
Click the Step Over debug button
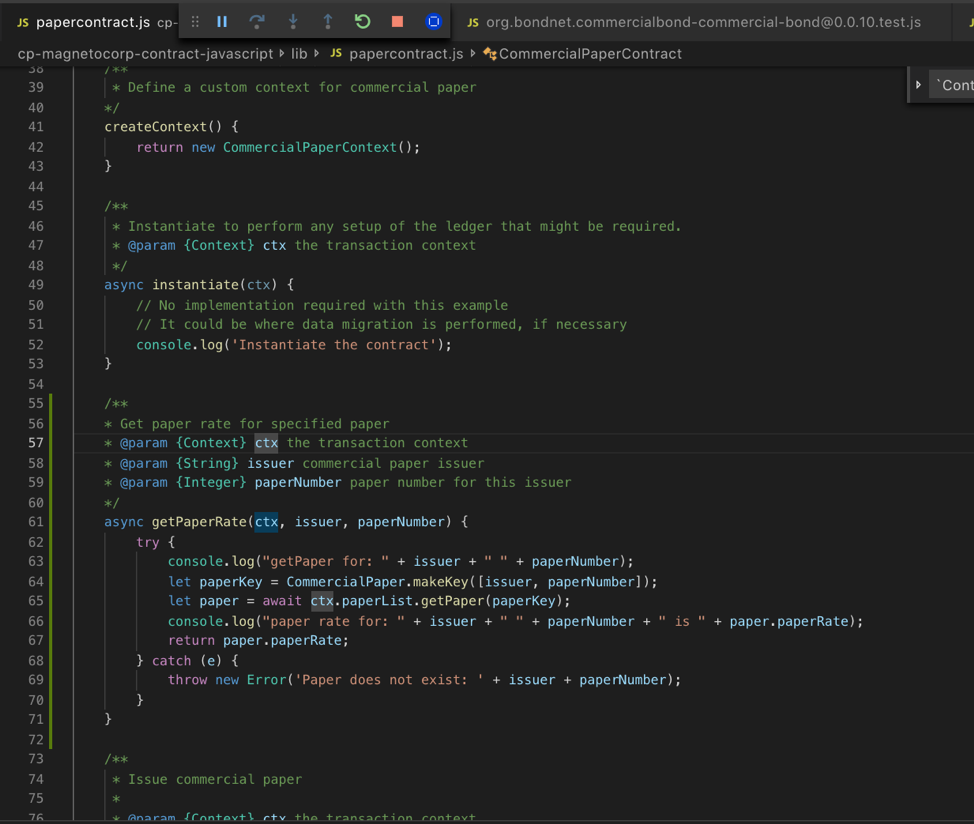[x=257, y=21]
